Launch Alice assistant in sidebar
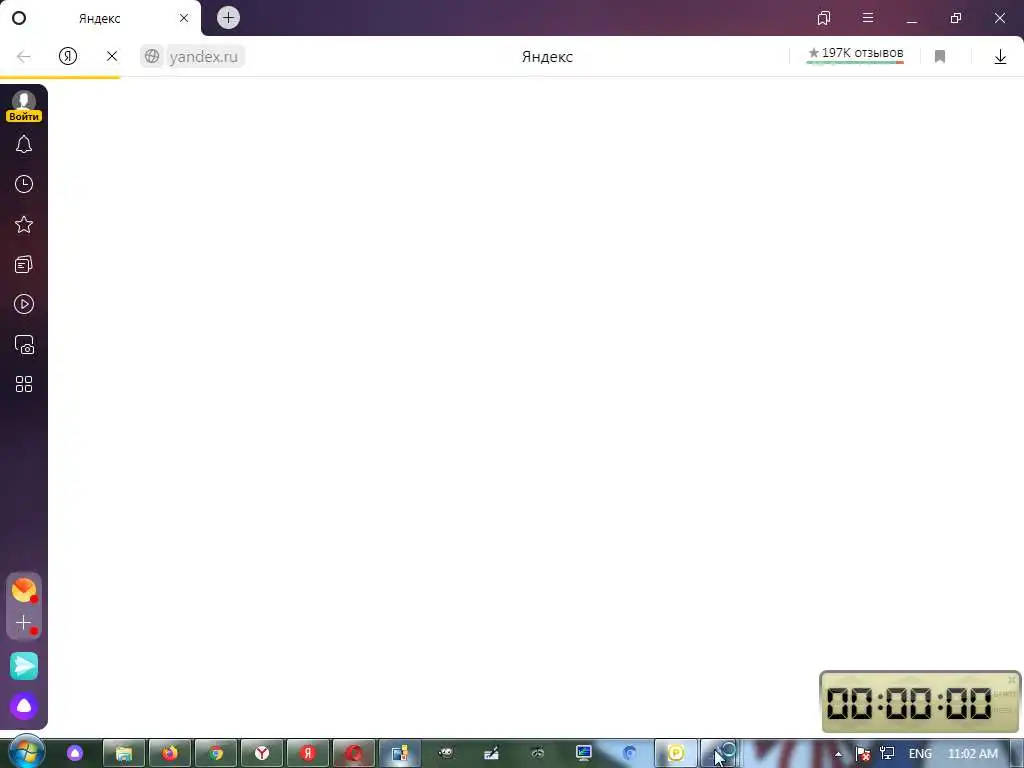1024x768 pixels. (x=24, y=706)
